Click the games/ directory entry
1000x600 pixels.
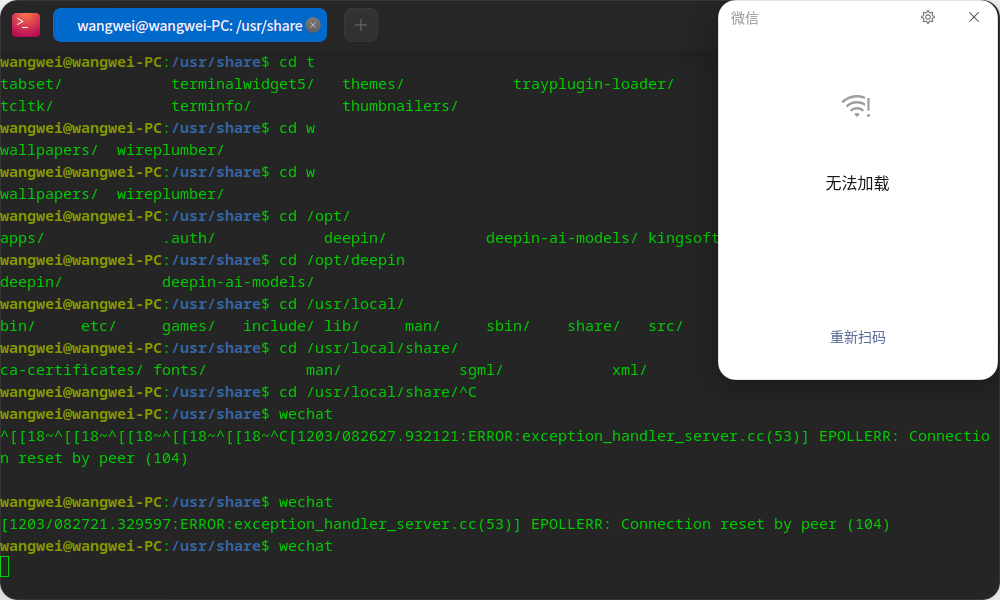tap(189, 326)
